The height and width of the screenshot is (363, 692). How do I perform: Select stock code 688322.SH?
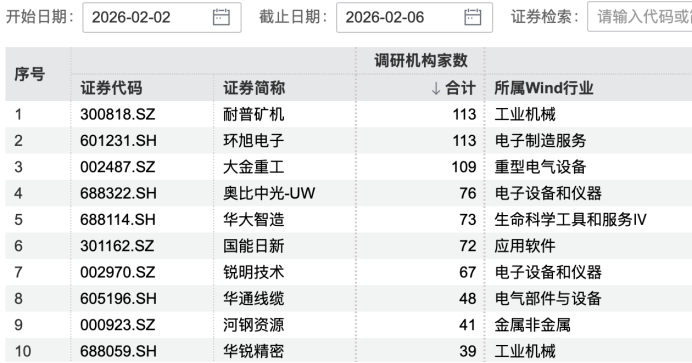(118, 193)
